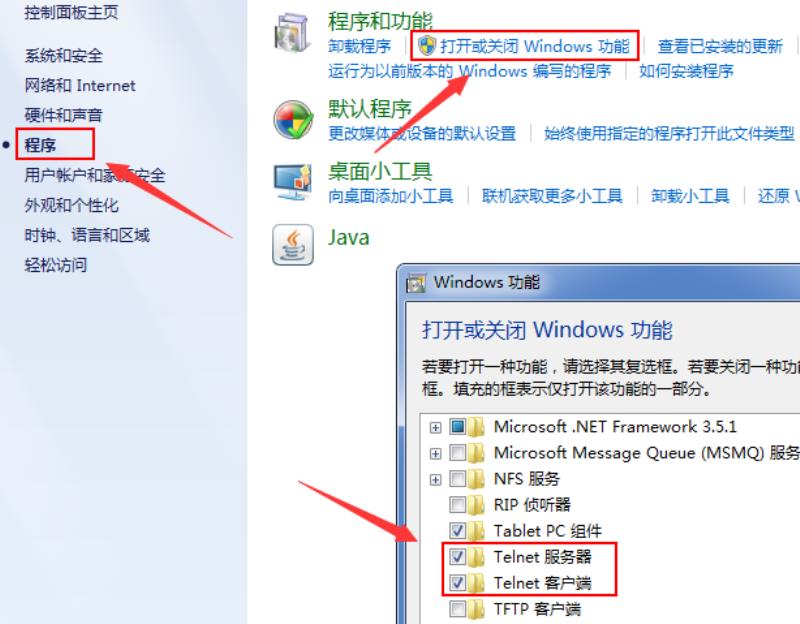Click the Programs and Features icon

[293, 33]
